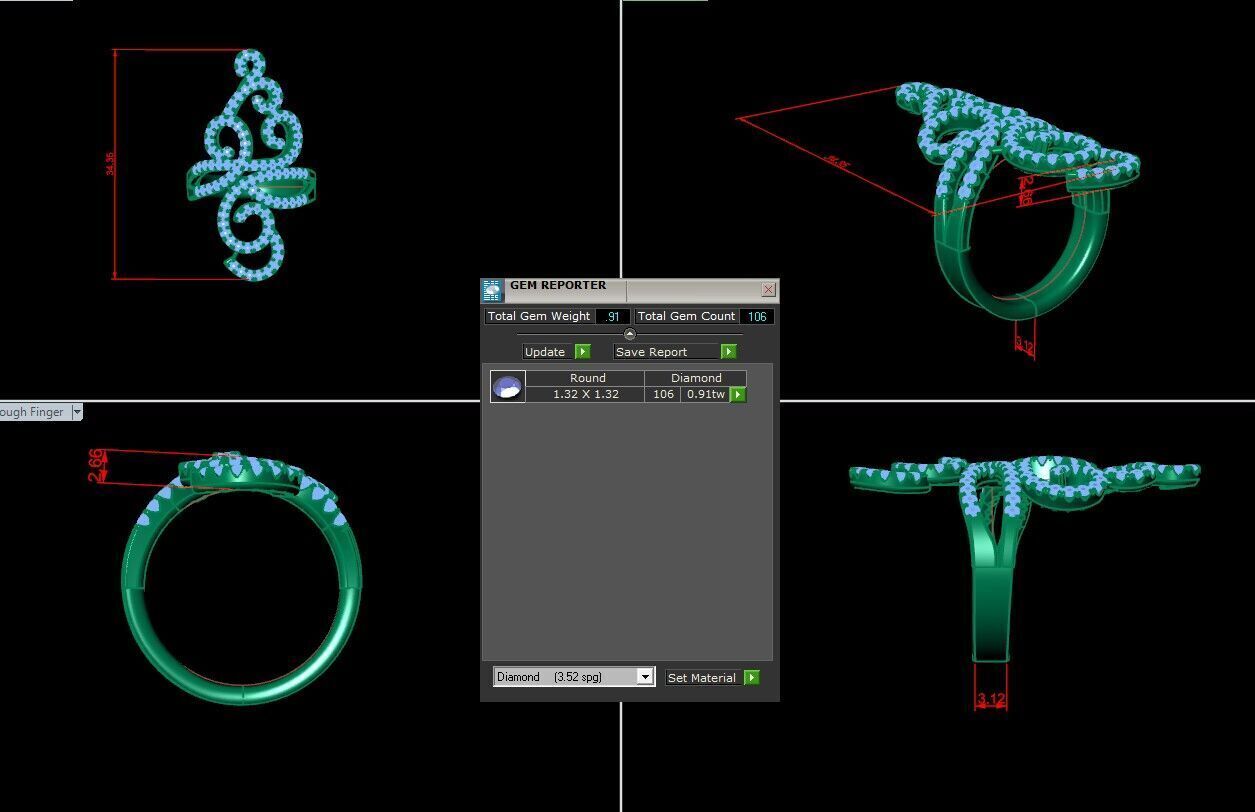Image resolution: width=1255 pixels, height=812 pixels.
Task: Click the Total Gem Weight value .91
Action: [x=612, y=316]
